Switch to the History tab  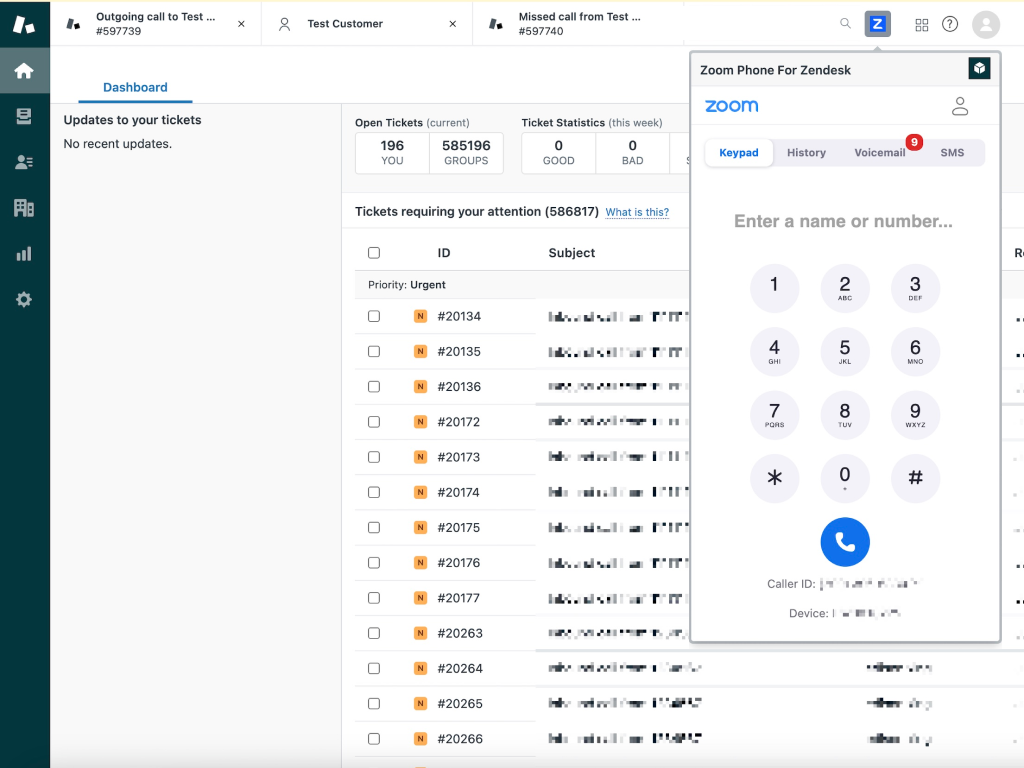tap(806, 153)
